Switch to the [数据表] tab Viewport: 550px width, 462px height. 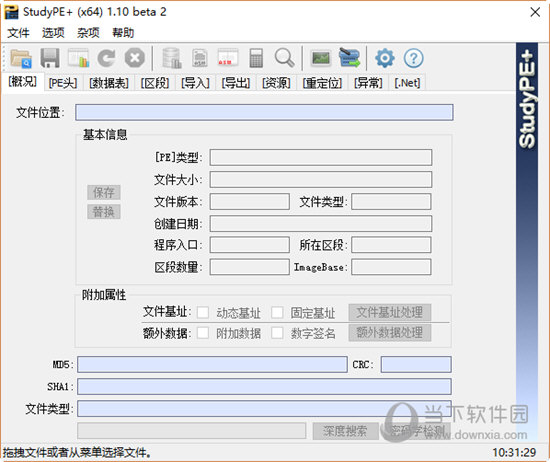tap(109, 83)
